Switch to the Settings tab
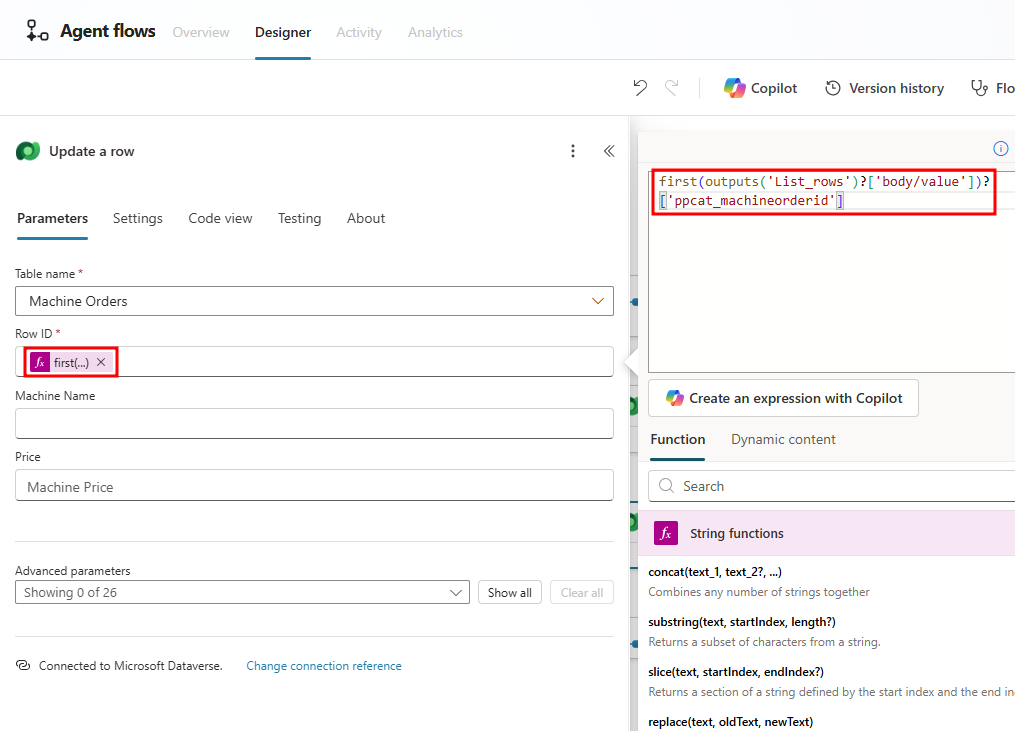1015x731 pixels. click(x=137, y=218)
